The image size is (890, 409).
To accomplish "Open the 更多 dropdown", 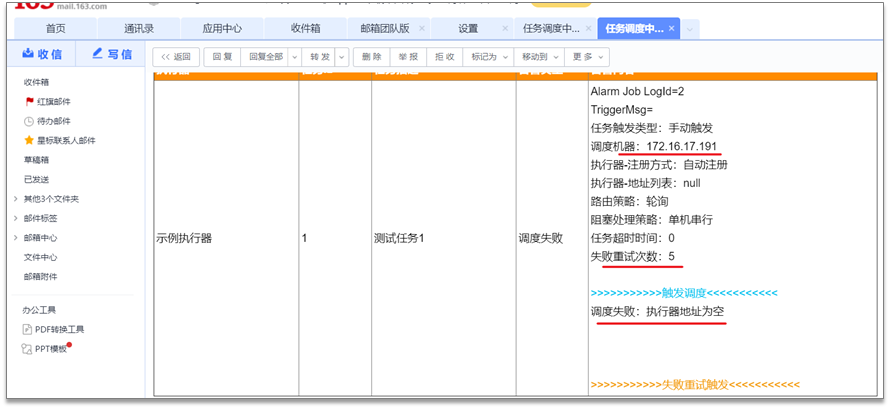I will pos(587,57).
